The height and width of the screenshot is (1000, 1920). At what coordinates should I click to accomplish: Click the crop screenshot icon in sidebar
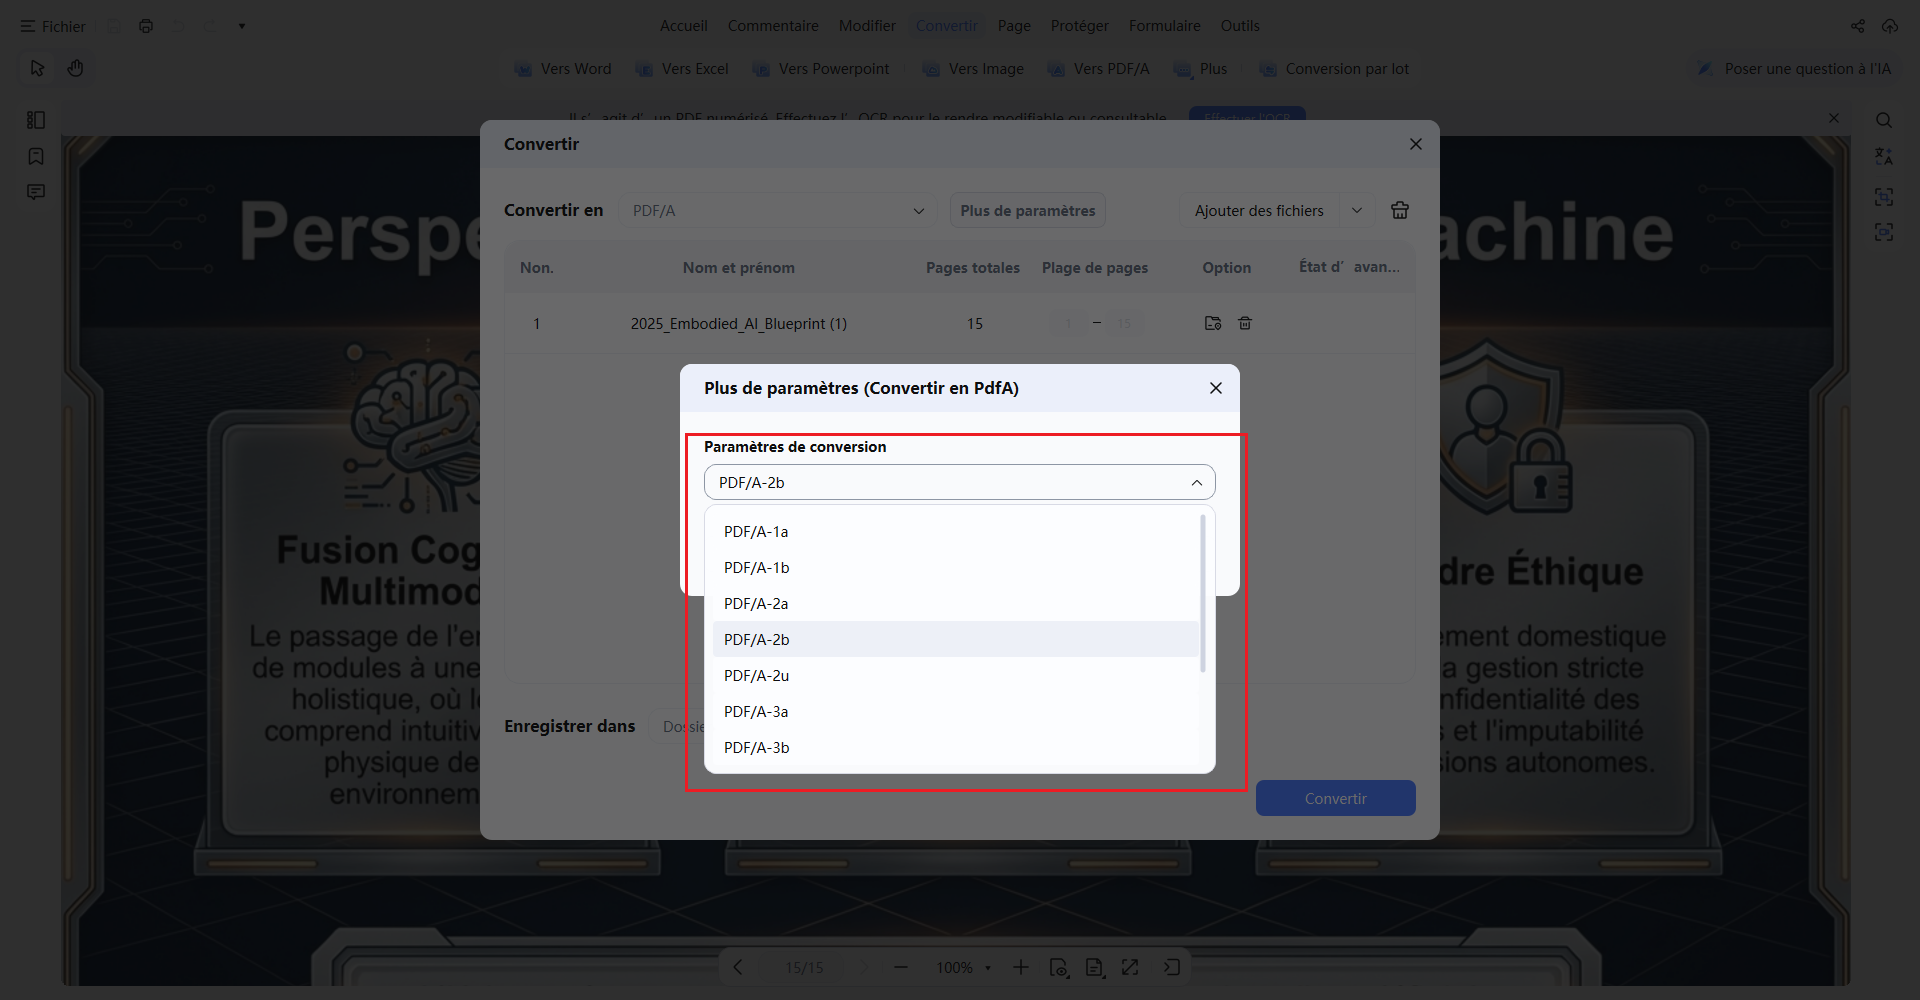coord(1884,196)
